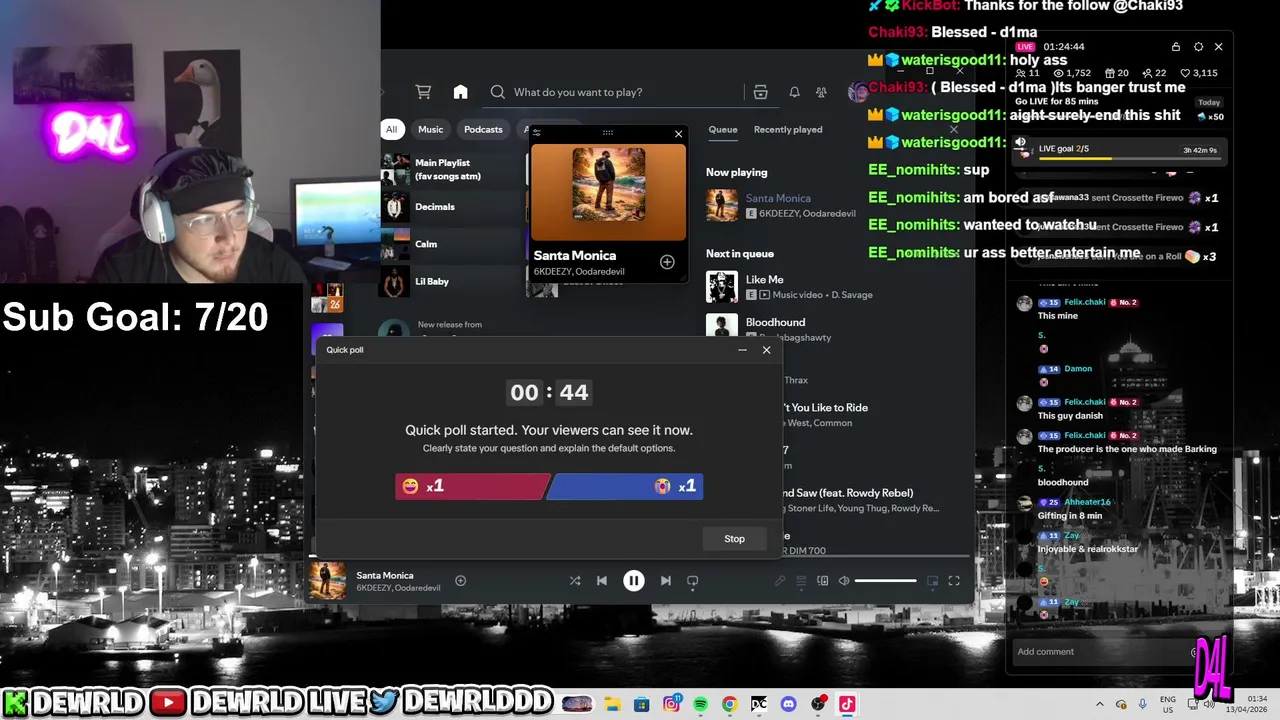Go to Spotify Home
Image resolution: width=1280 pixels, height=720 pixels.
[460, 92]
